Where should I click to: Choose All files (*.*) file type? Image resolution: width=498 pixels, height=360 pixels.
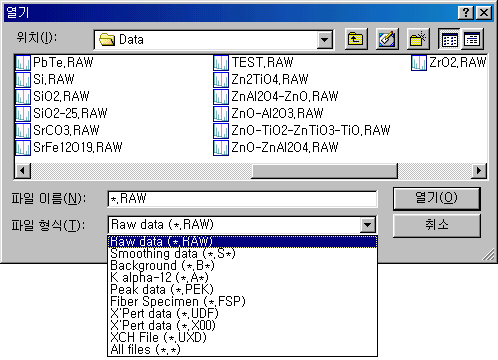242,350
